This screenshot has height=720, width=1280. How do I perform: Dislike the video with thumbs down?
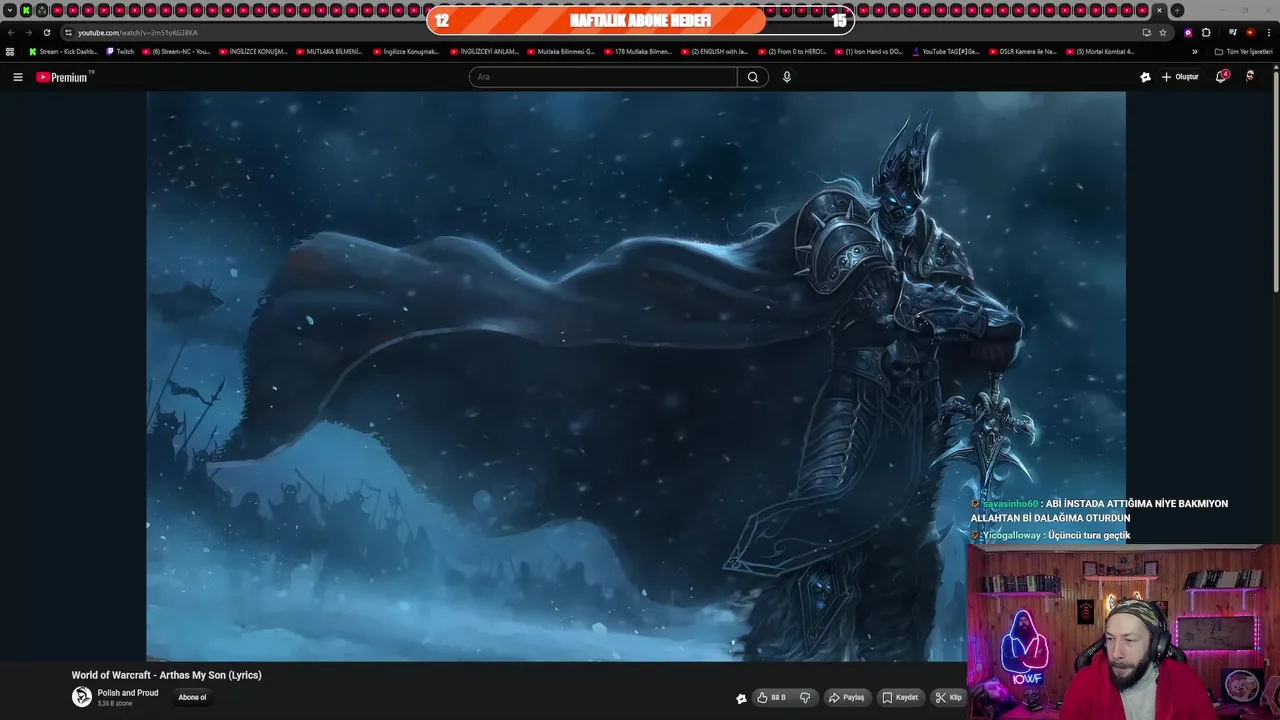(x=805, y=698)
